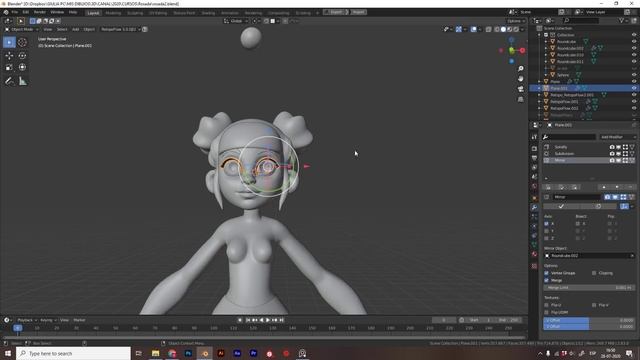
Task: Jump to timeline start frame
Action: (248, 320)
